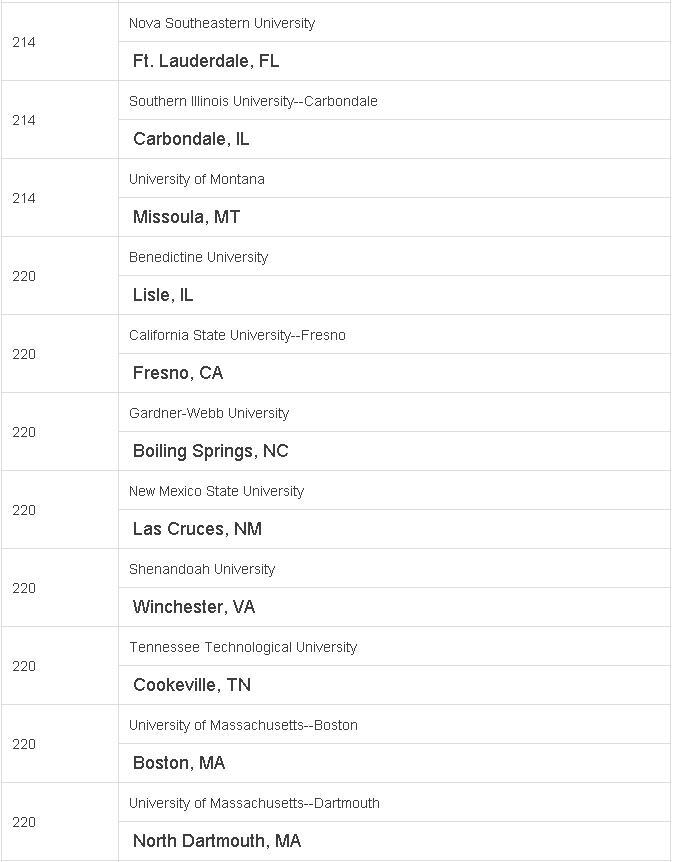Image resolution: width=674 pixels, height=862 pixels.
Task: Click Missoula, MT location cell
Action: tap(394, 217)
